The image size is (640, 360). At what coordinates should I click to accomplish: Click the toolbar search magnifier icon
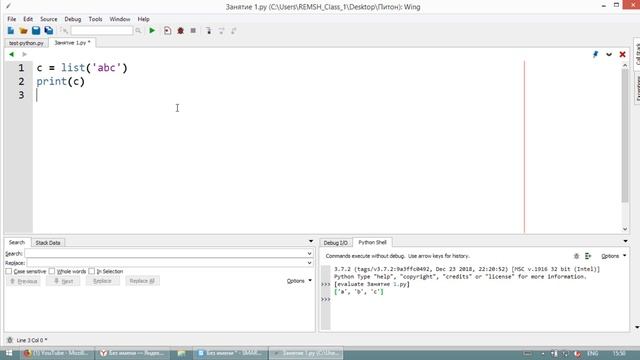click(138, 31)
